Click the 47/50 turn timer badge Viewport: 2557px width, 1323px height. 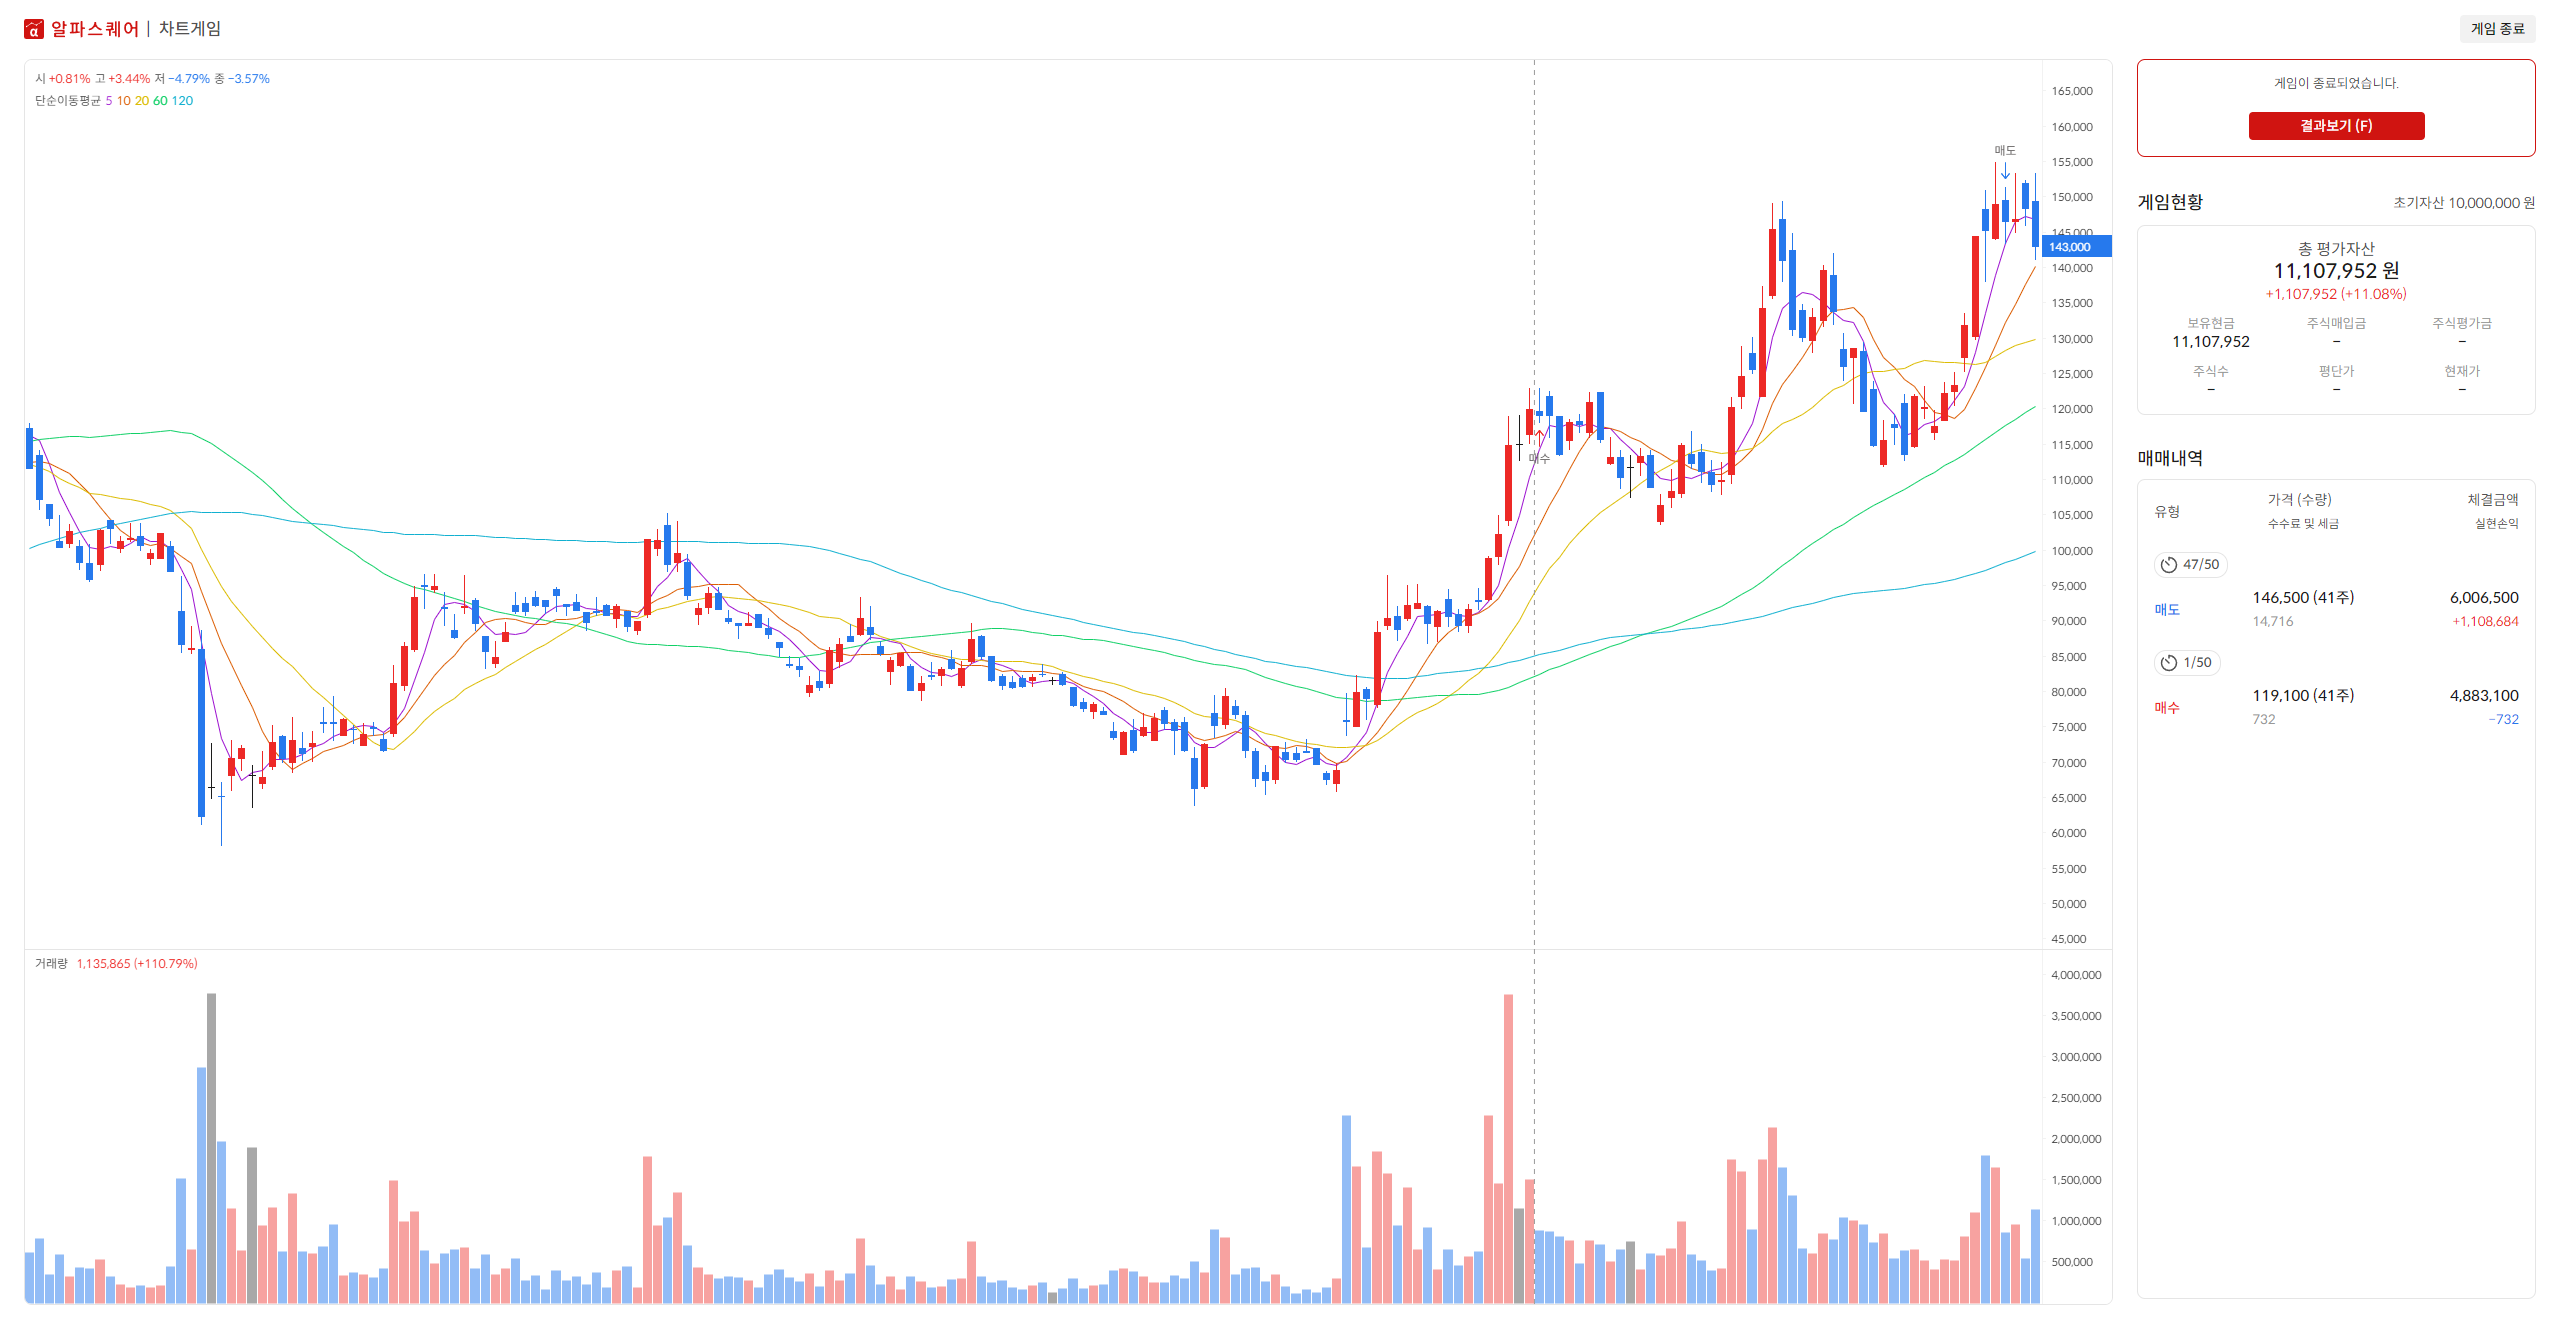(x=2189, y=565)
